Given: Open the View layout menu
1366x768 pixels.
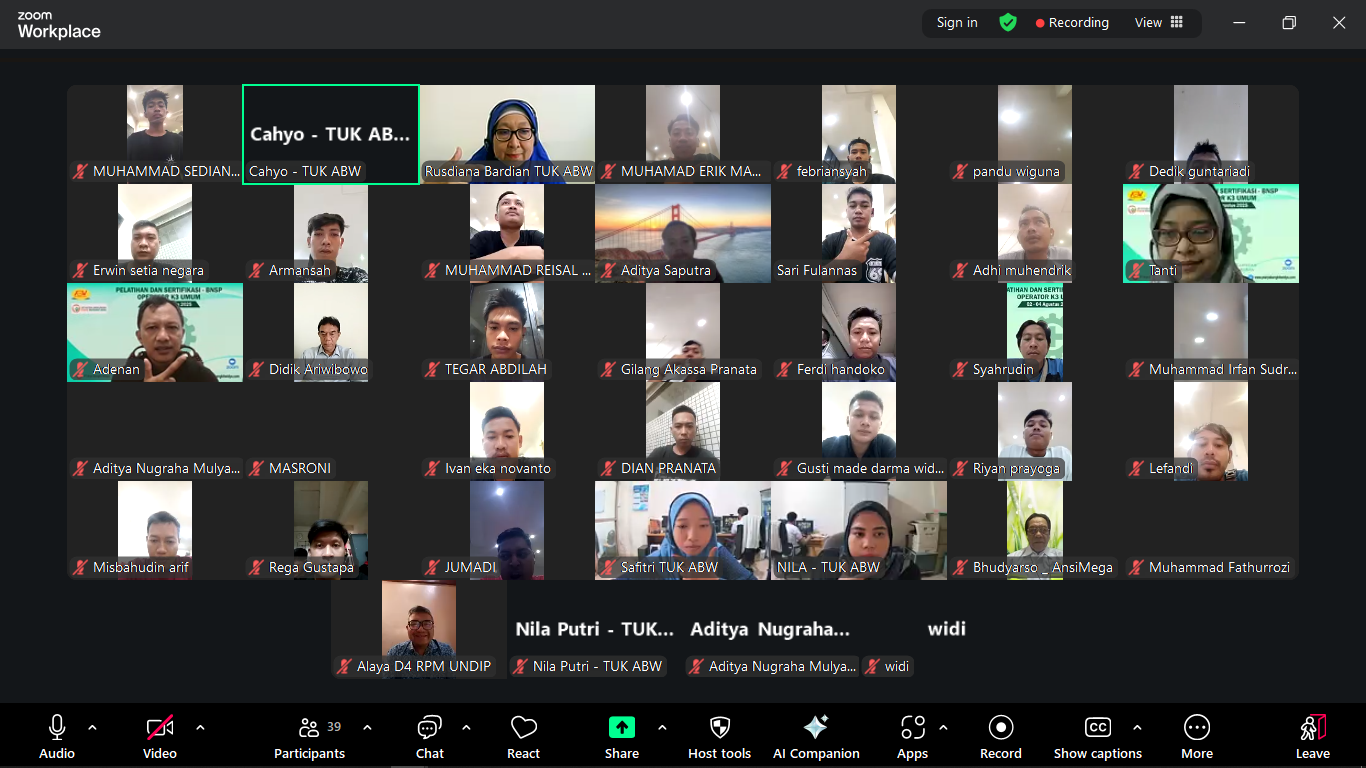Looking at the screenshot, I should [x=1158, y=23].
